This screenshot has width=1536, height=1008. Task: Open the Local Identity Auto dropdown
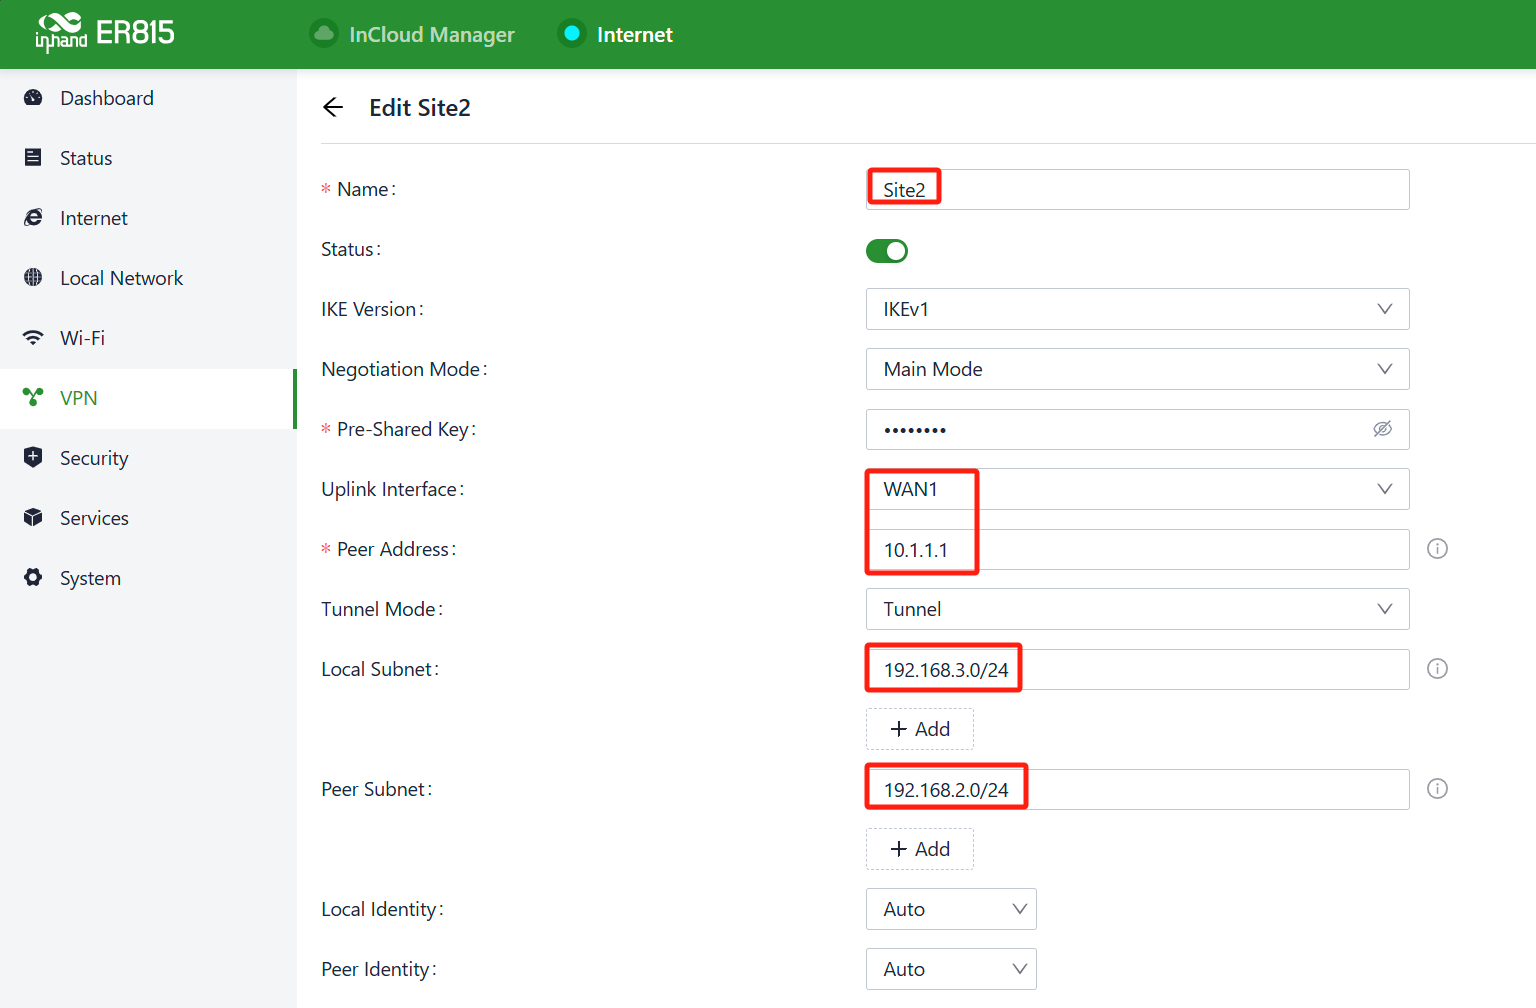click(x=950, y=909)
